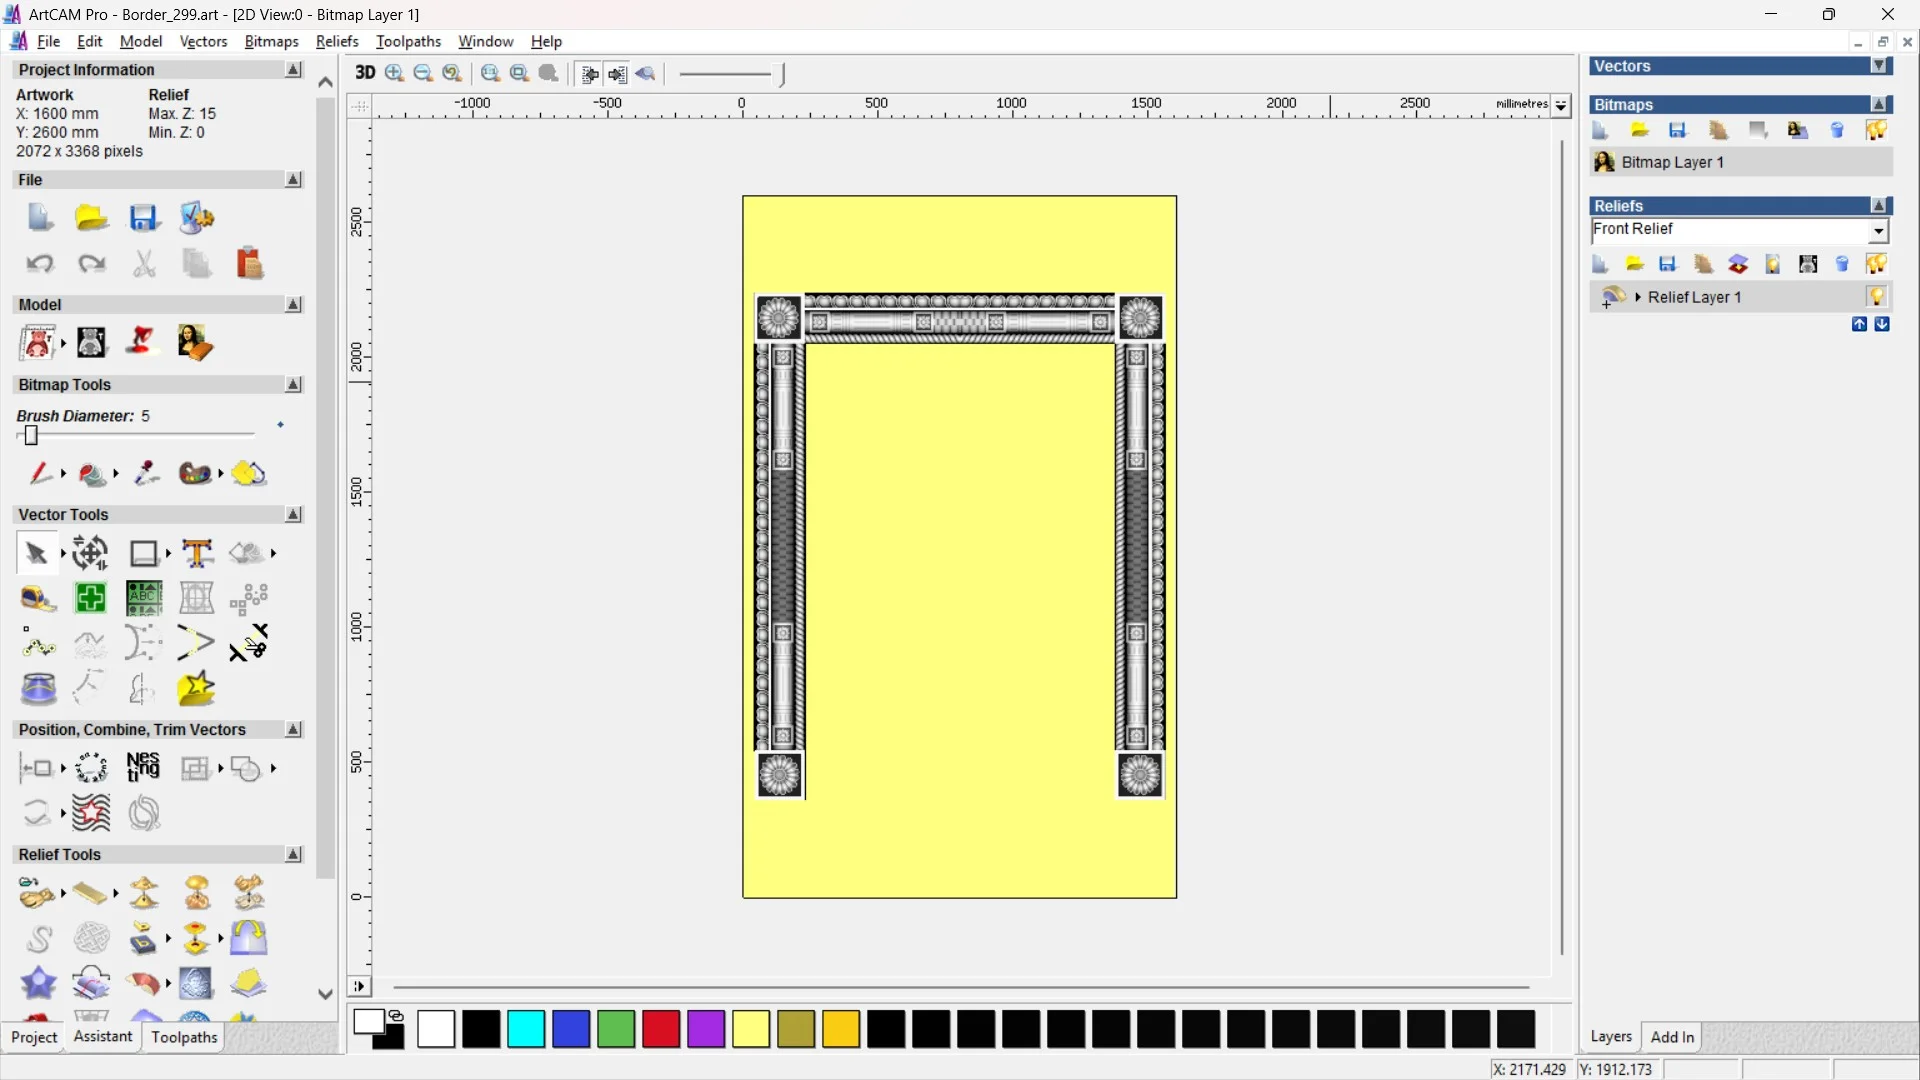Expand the Relief Layer 1 tree arrow
1920x1080 pixels.
(x=1638, y=296)
